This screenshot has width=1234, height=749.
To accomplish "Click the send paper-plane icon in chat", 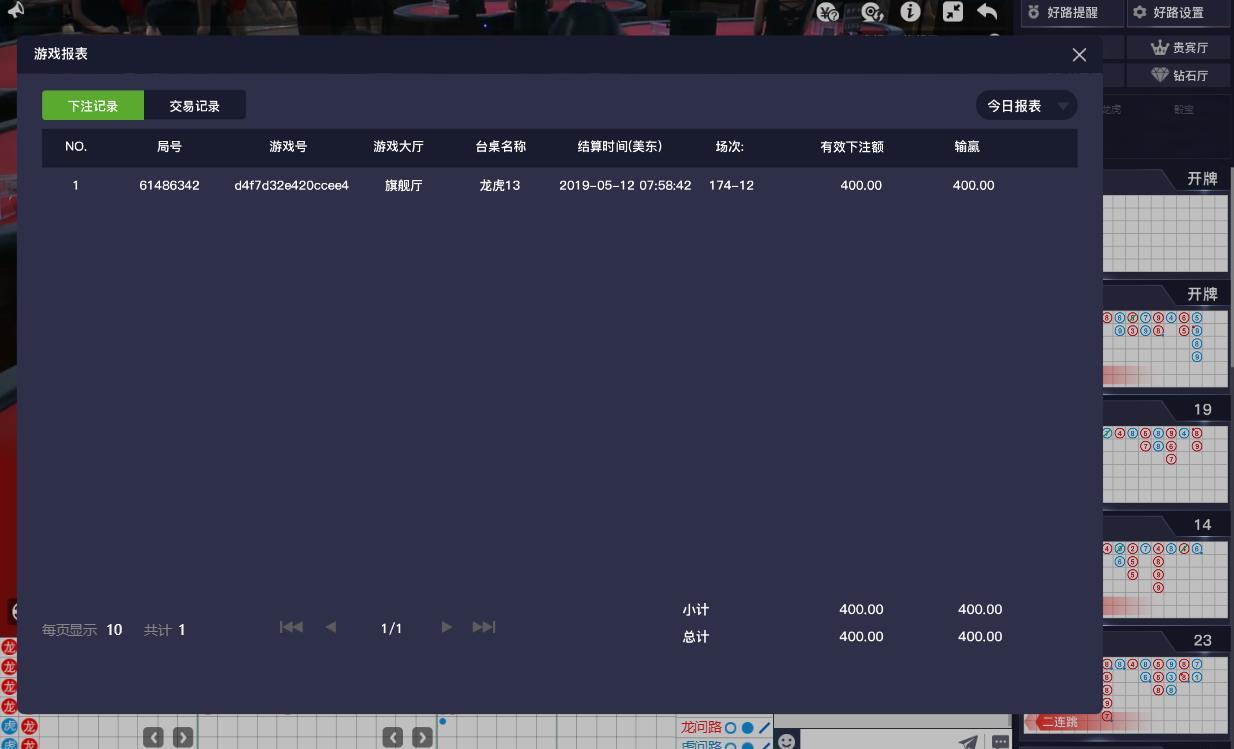I will [x=968, y=741].
